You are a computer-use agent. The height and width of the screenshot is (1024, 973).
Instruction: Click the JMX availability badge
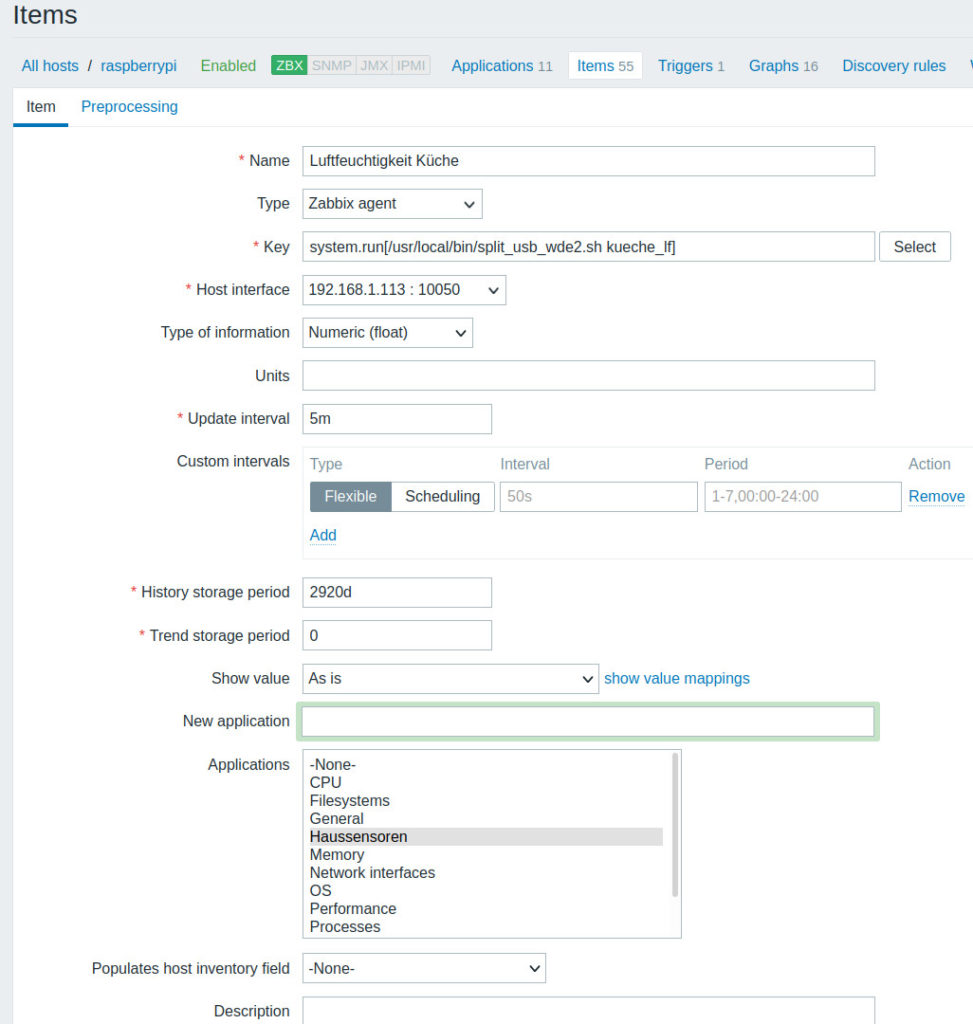pos(374,65)
